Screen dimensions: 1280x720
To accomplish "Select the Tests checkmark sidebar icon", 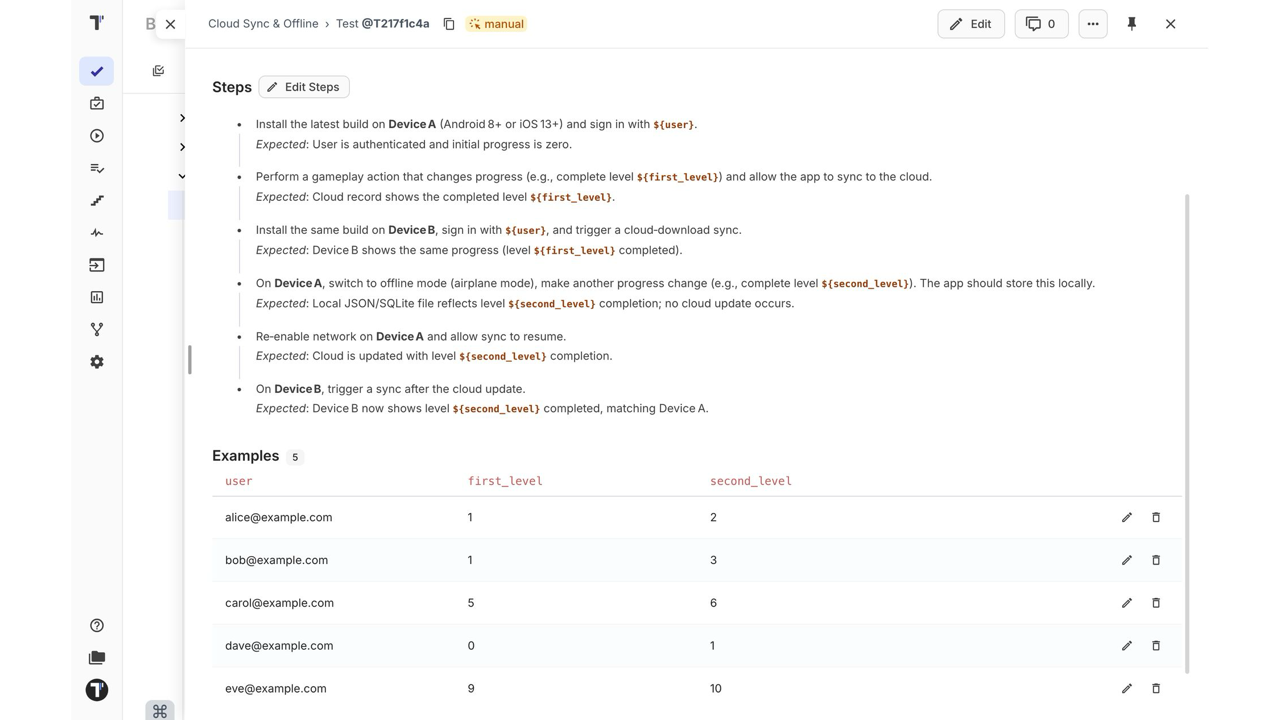I will pos(97,71).
